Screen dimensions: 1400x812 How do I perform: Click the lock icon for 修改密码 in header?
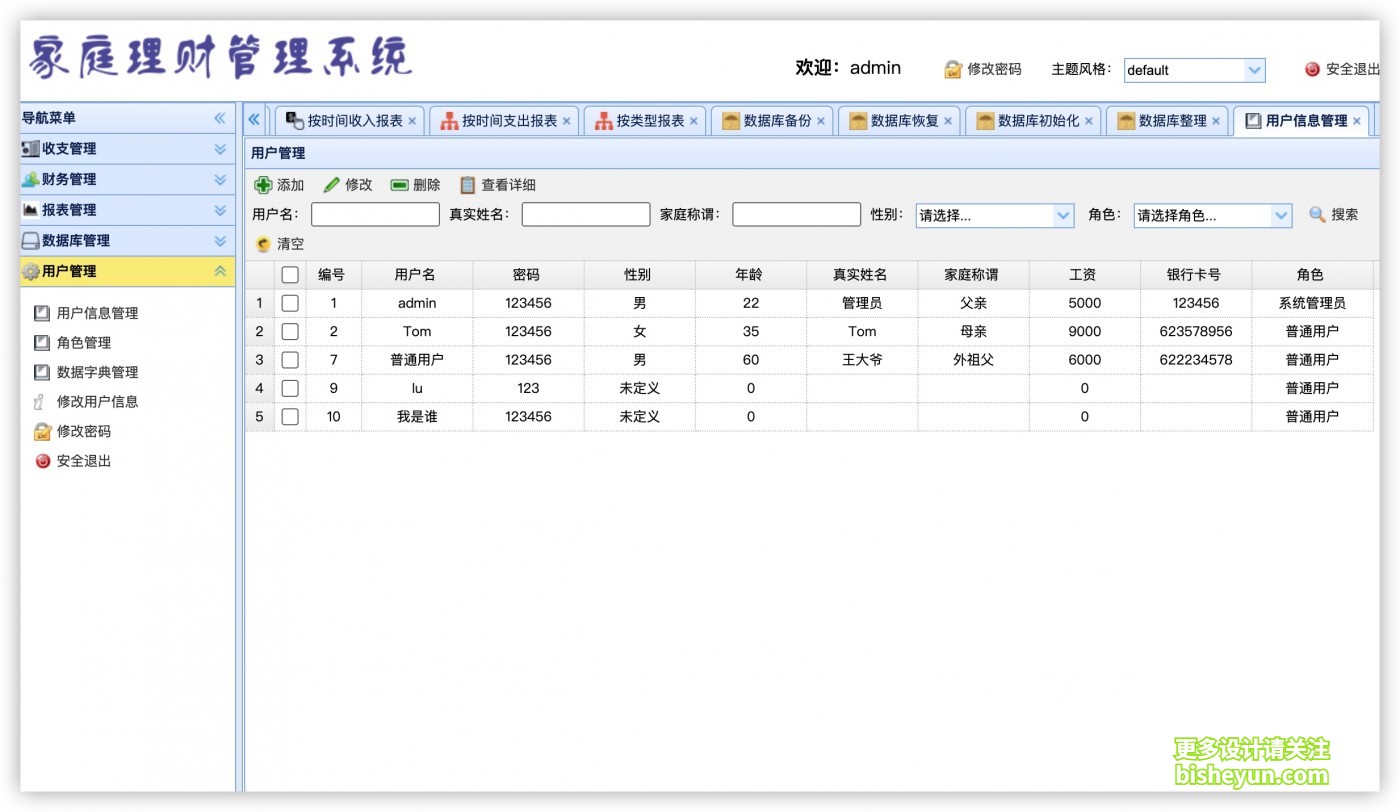click(953, 69)
